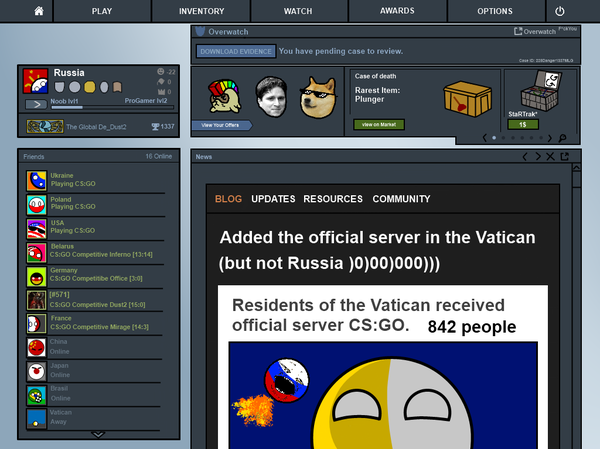Image resolution: width=600 pixels, height=449 pixels.
Task: Open the INVENTORY menu
Action: (x=201, y=11)
